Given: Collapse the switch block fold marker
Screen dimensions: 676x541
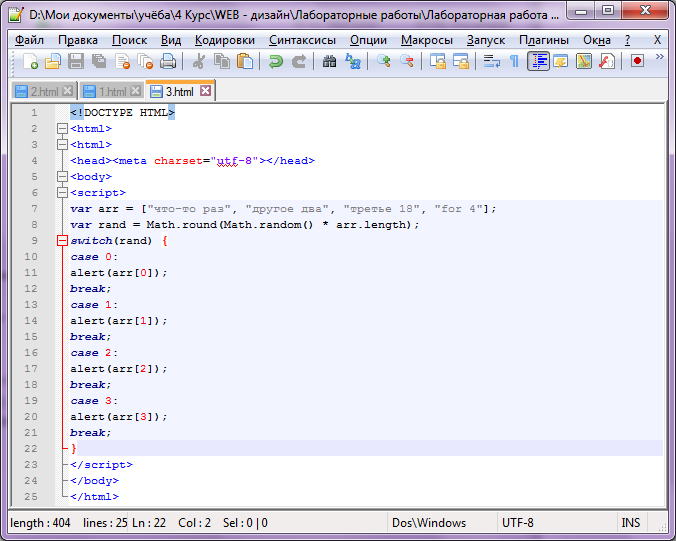Looking at the screenshot, I should coord(63,241).
